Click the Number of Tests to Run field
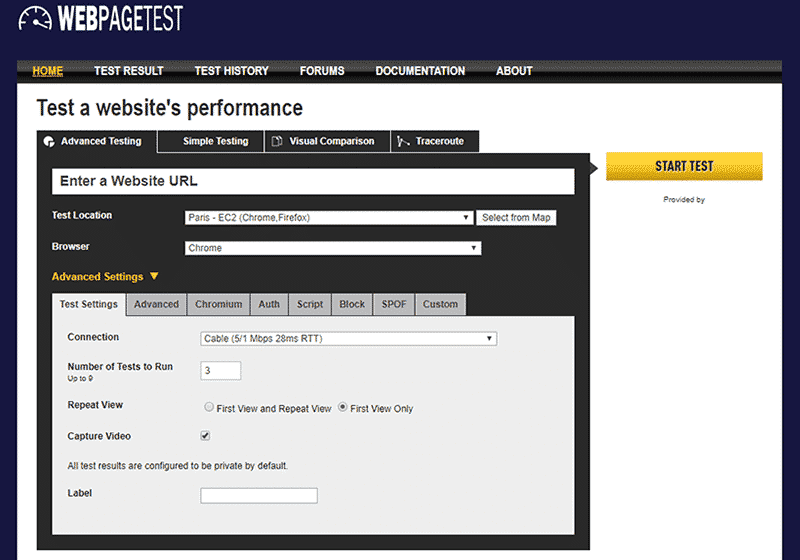 coord(221,371)
